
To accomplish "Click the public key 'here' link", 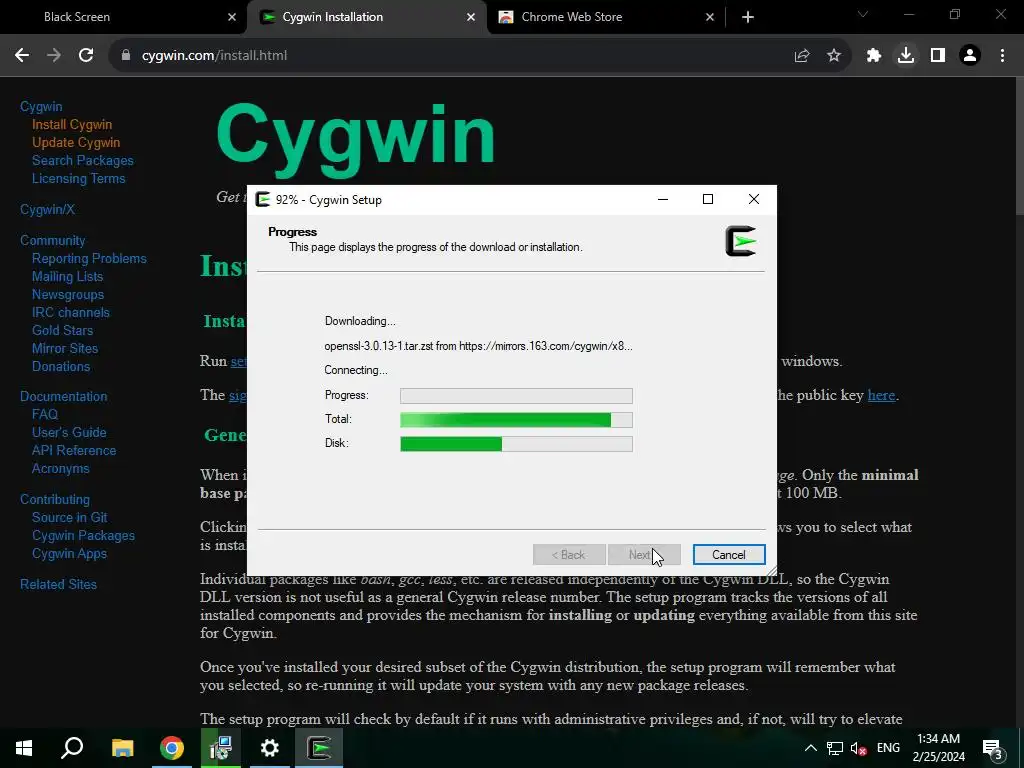I will 881,395.
